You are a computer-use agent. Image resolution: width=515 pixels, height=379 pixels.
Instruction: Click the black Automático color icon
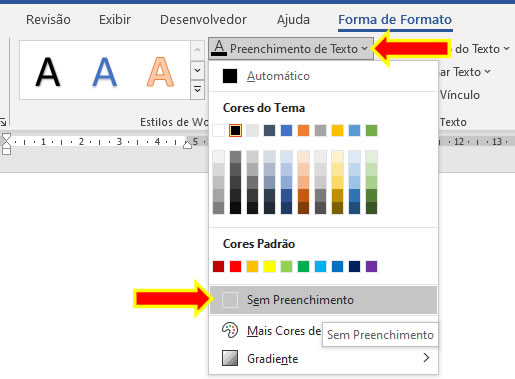click(x=230, y=76)
